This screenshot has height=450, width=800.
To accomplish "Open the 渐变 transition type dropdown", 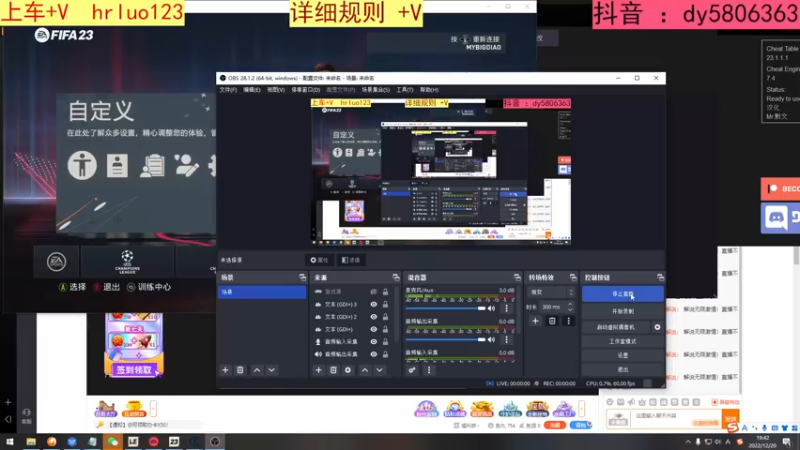I will [x=551, y=292].
